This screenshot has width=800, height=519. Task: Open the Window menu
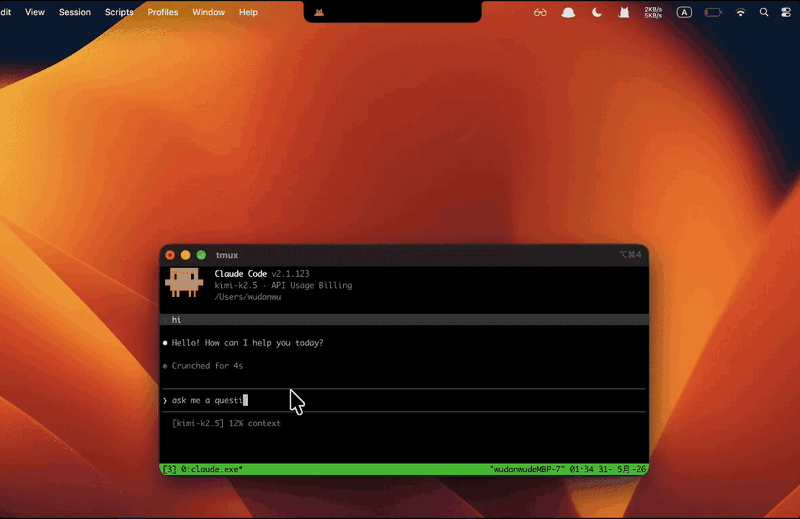coord(208,12)
